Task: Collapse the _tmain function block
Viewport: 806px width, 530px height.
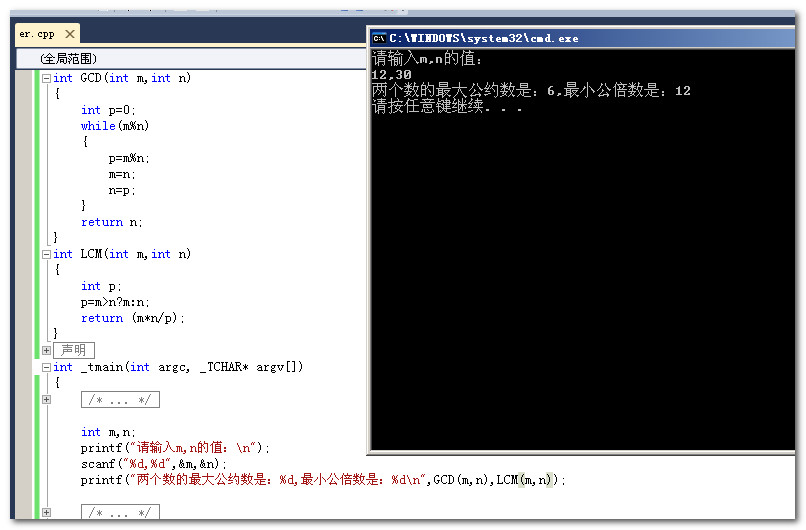Action: [46, 367]
